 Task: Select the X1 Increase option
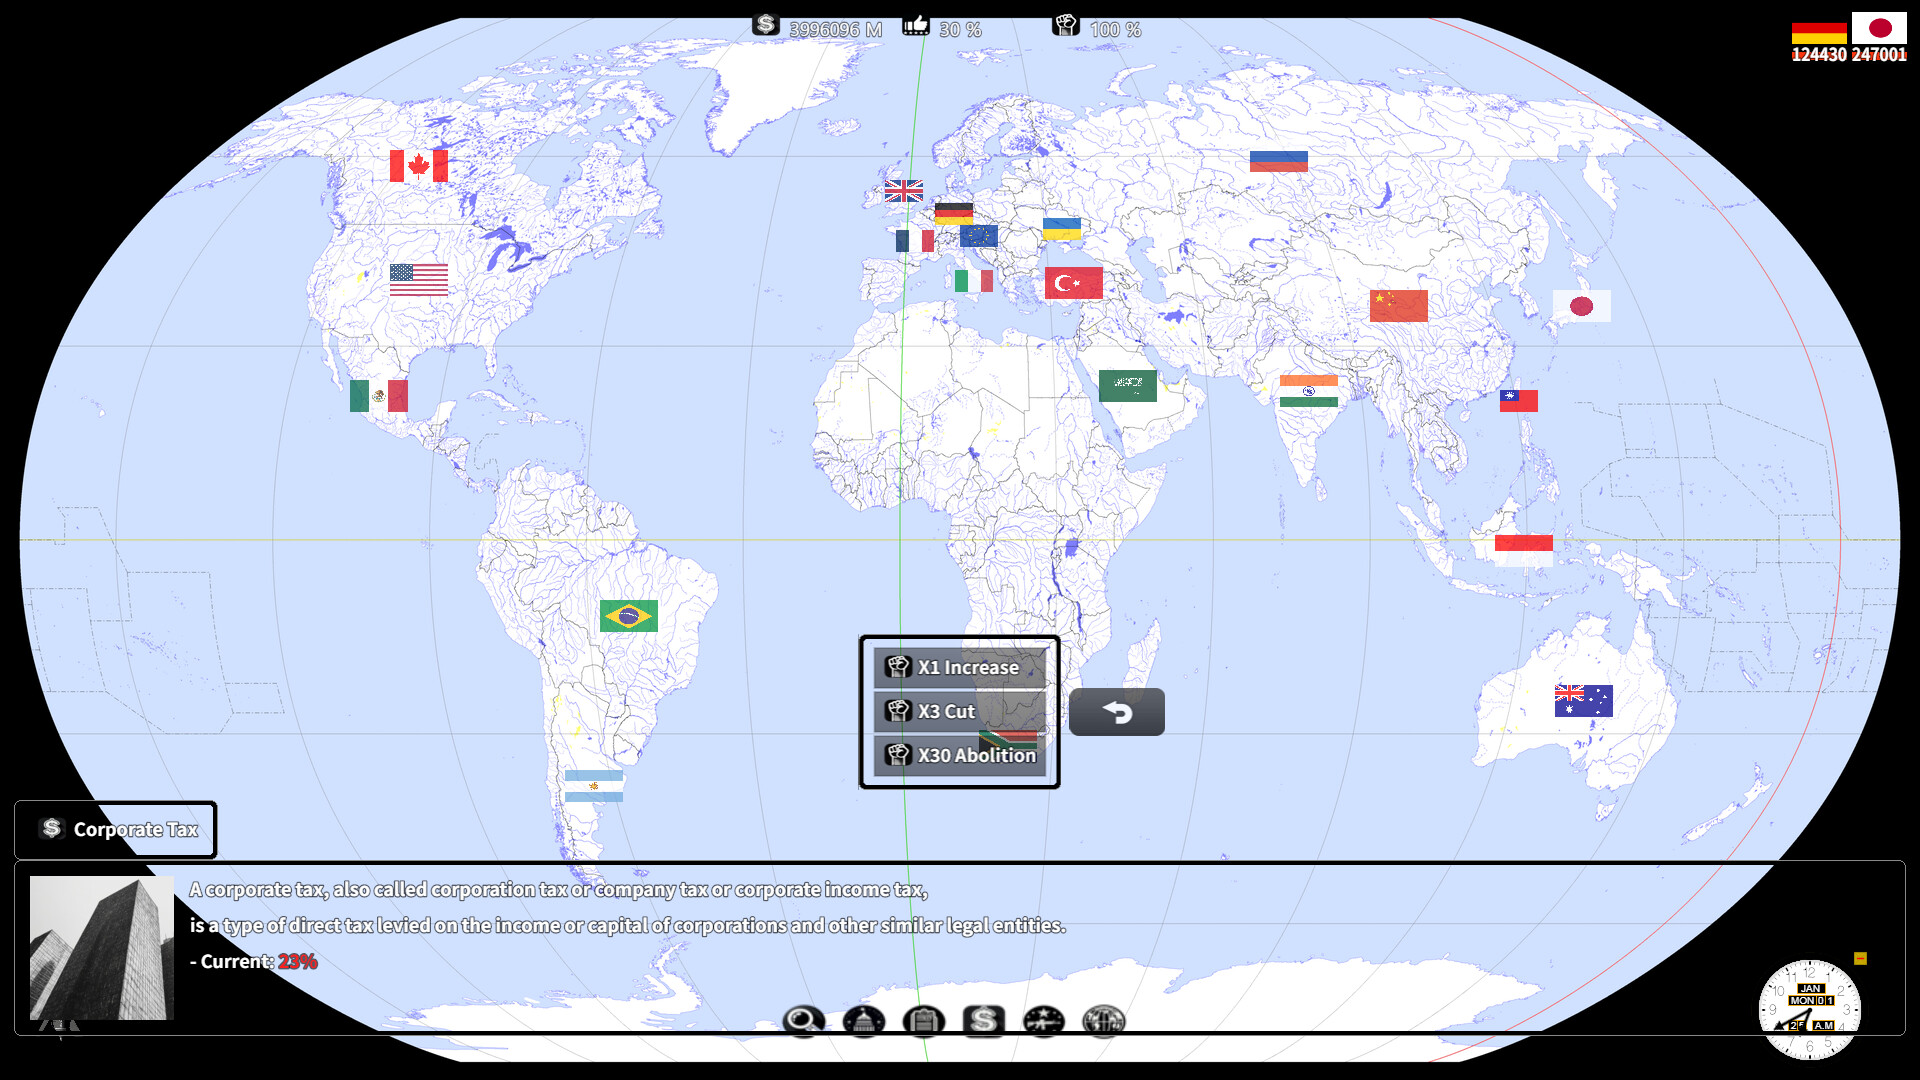pyautogui.click(x=958, y=667)
